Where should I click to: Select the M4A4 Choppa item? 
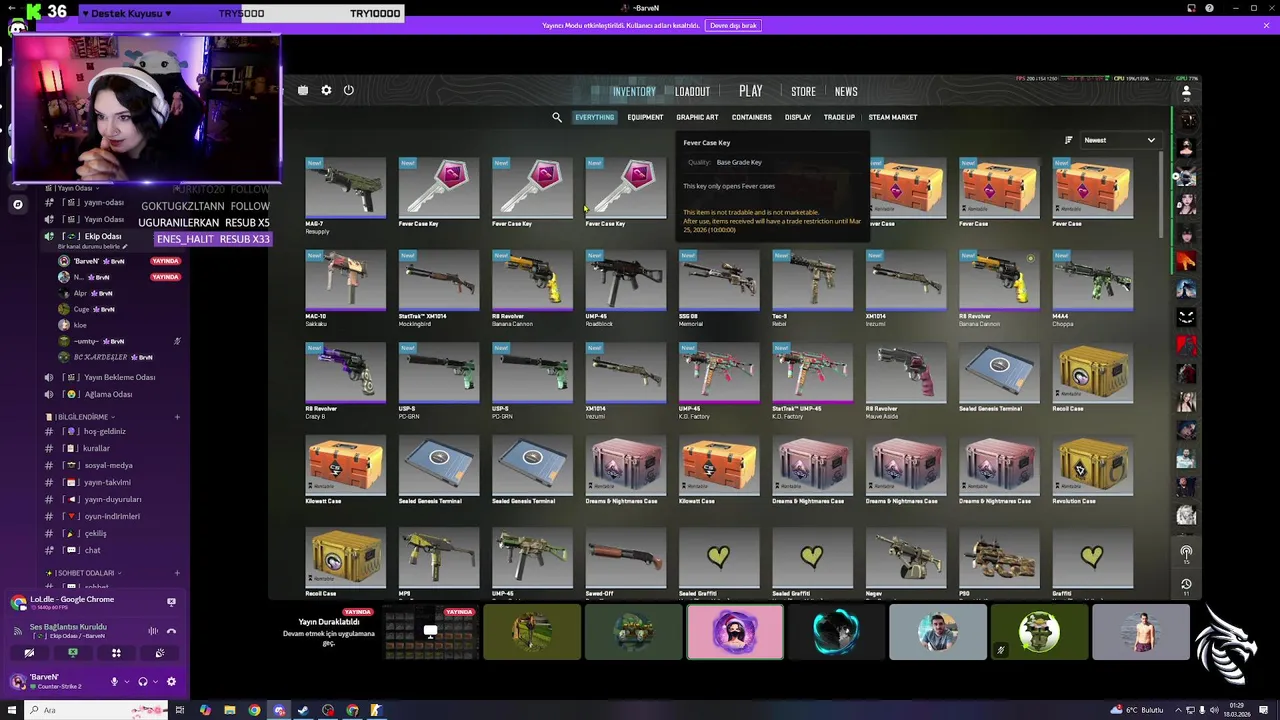(x=1092, y=288)
